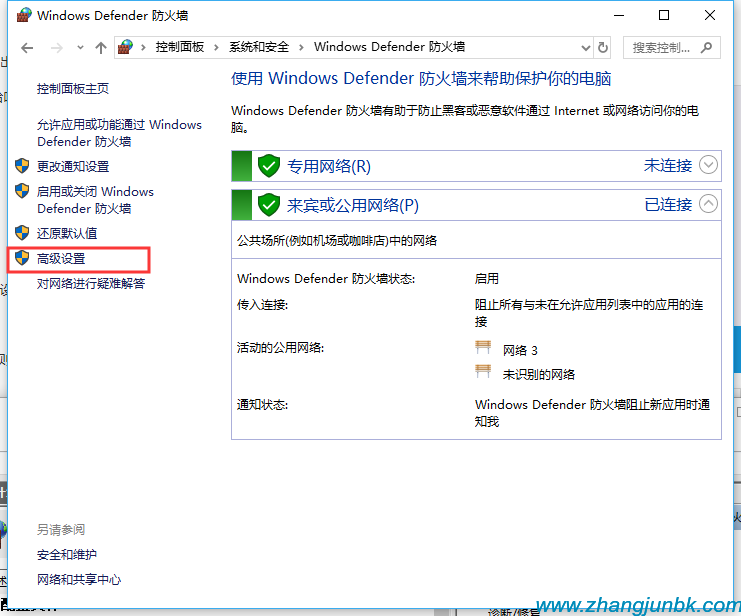The height and width of the screenshot is (616, 741).
Task: Go up one level with Up arrow
Action: click(100, 48)
